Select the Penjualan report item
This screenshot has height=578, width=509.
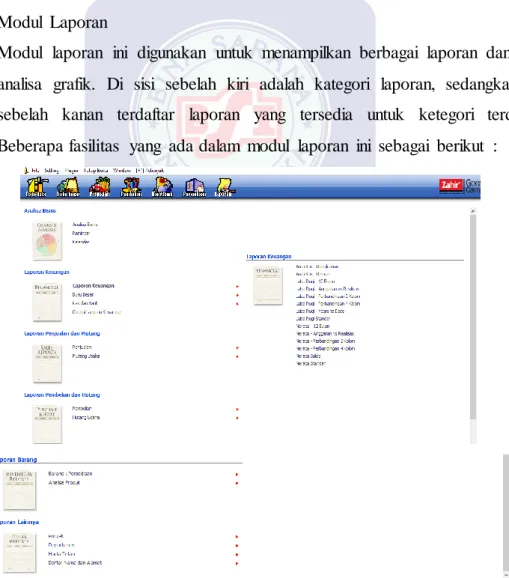(82, 347)
